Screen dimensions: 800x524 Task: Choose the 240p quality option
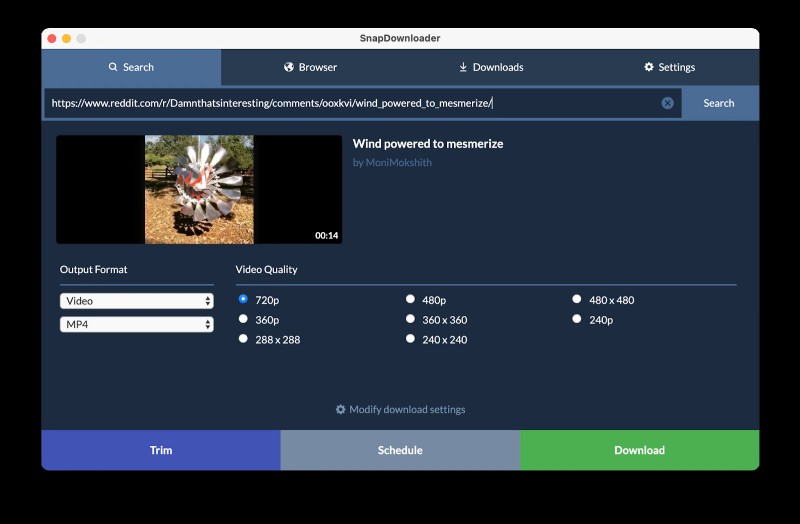577,319
